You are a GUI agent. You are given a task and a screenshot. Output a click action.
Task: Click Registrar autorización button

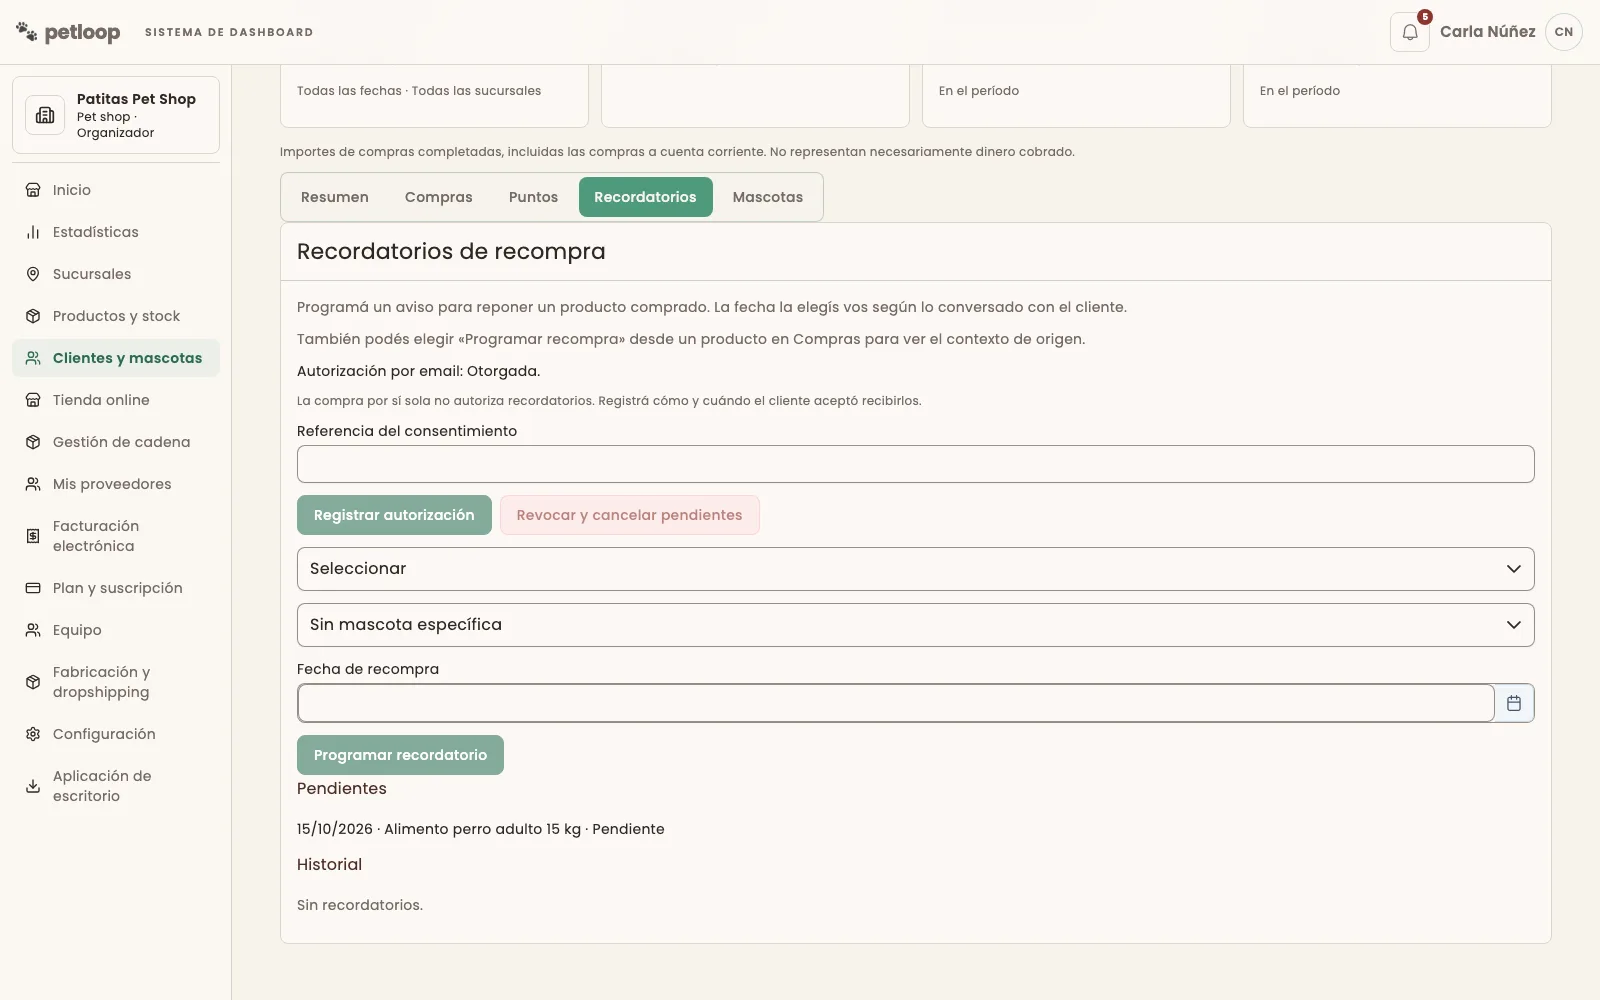coord(394,515)
